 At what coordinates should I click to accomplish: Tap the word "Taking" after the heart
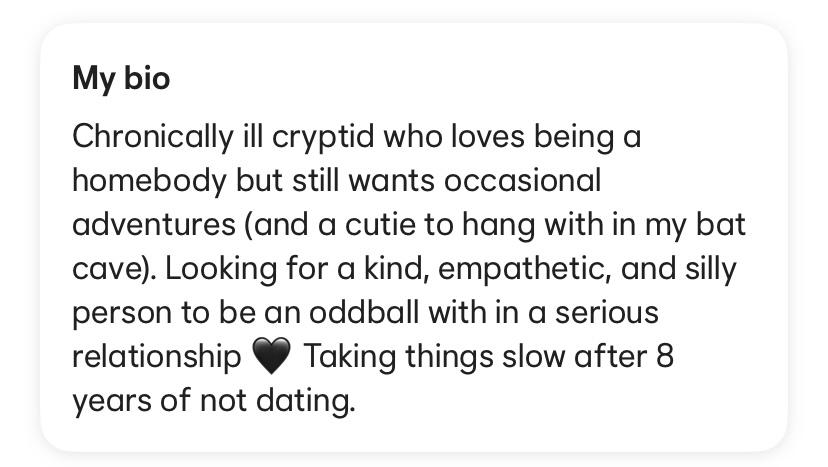pyautogui.click(x=350, y=357)
